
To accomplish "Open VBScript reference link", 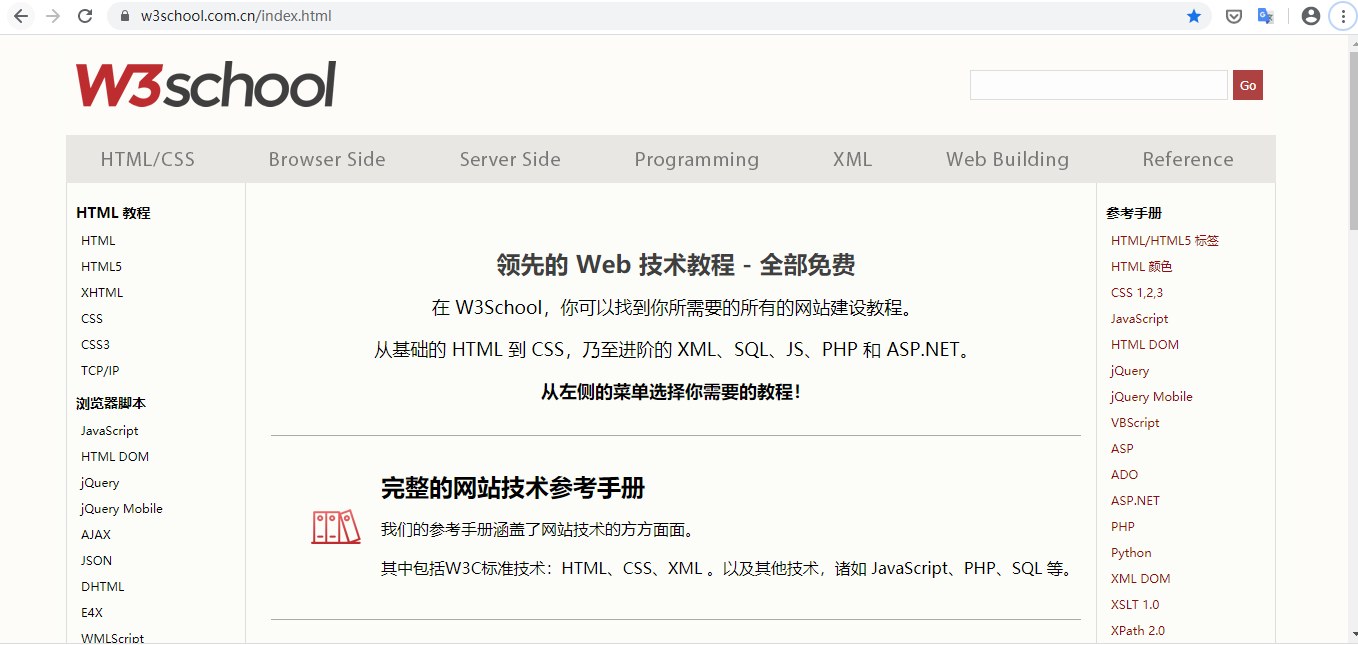I will point(1135,422).
